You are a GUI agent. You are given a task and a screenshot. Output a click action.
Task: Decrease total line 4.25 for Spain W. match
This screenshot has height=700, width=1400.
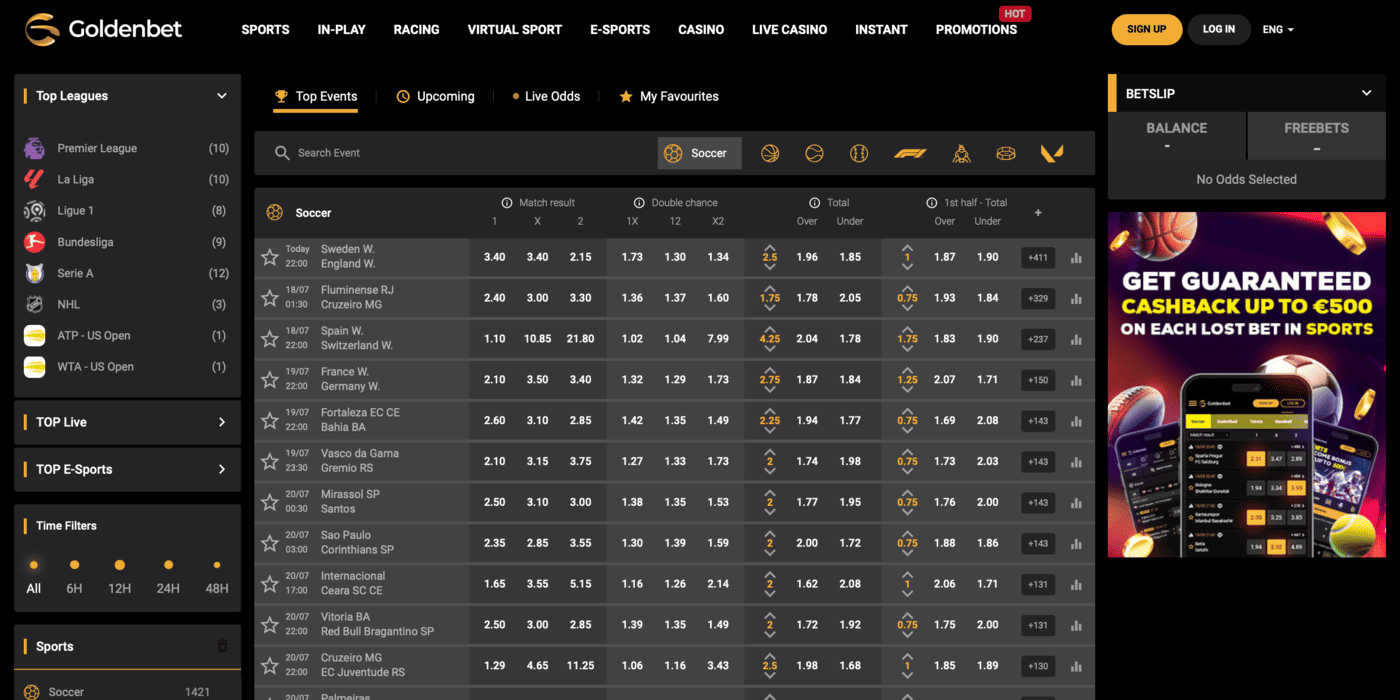pos(770,350)
